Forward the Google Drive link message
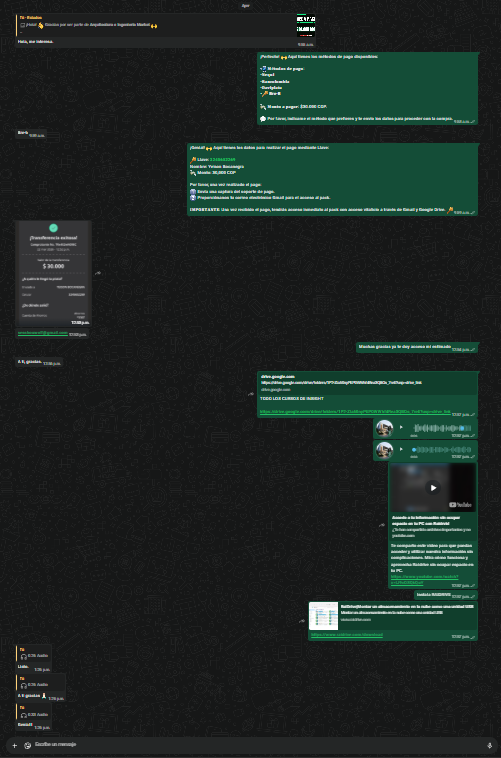This screenshot has height=758, width=501. pyautogui.click(x=251, y=394)
